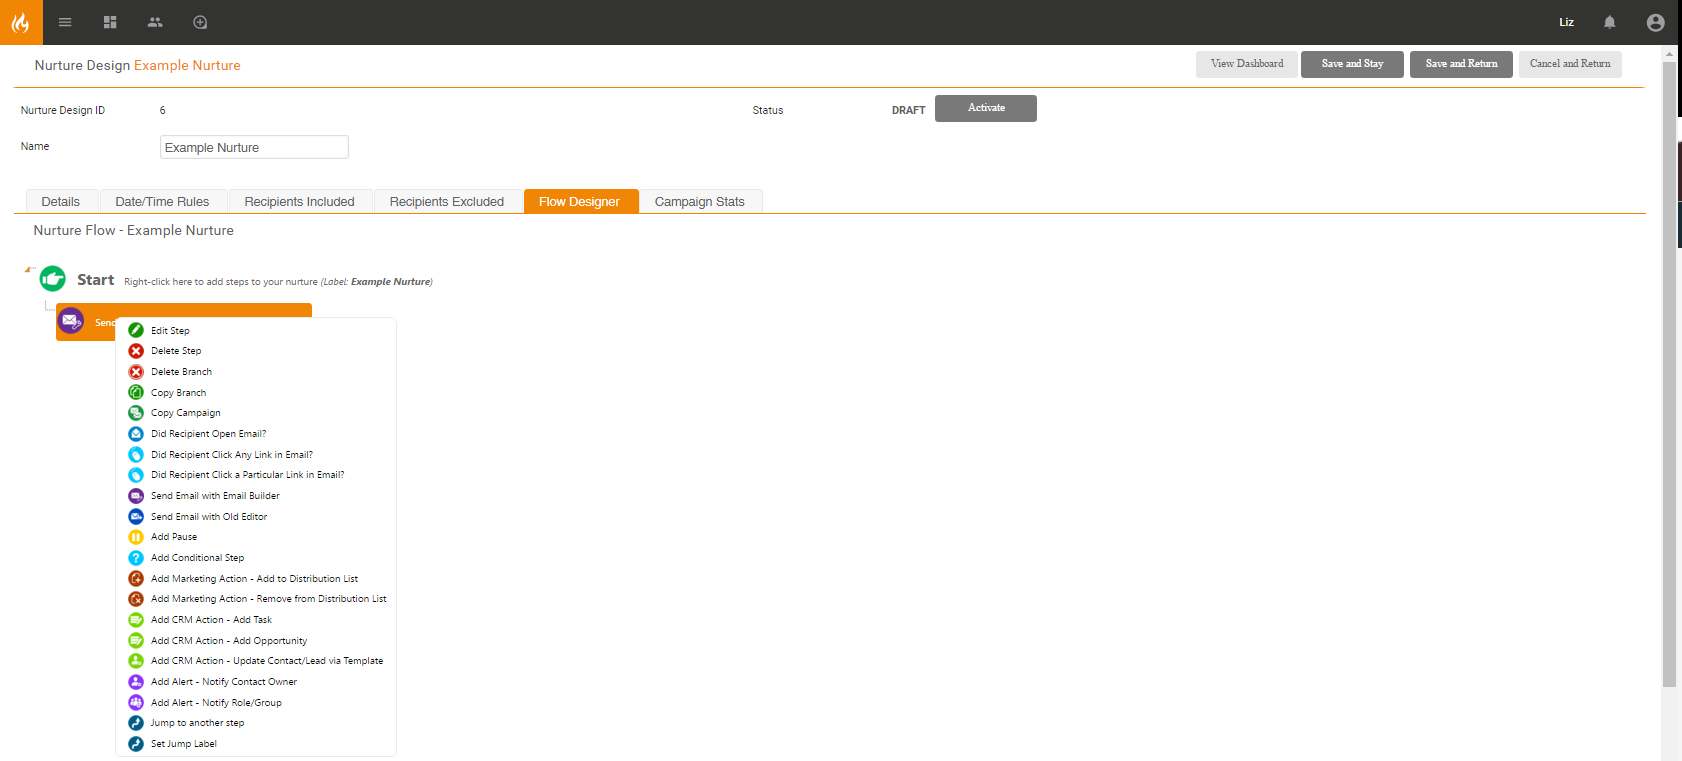Click the vertical page scrollbar
The width and height of the screenshot is (1682, 761).
point(1669,370)
